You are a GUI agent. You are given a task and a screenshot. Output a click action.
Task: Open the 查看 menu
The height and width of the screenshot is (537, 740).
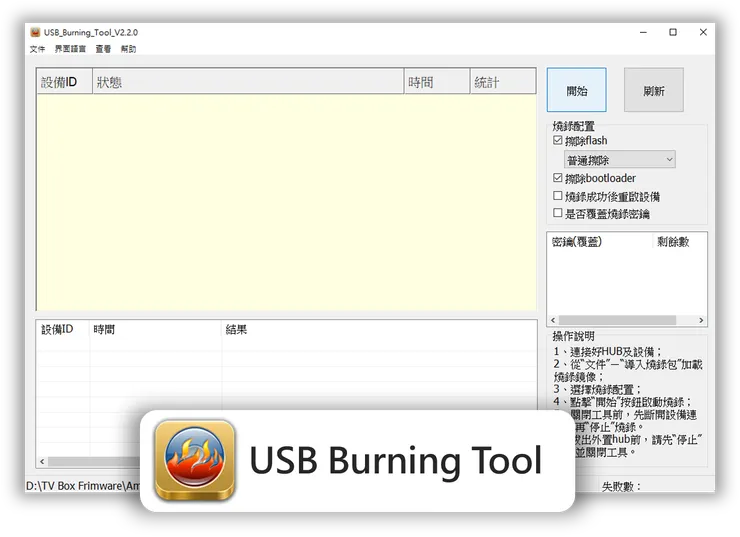(x=103, y=49)
